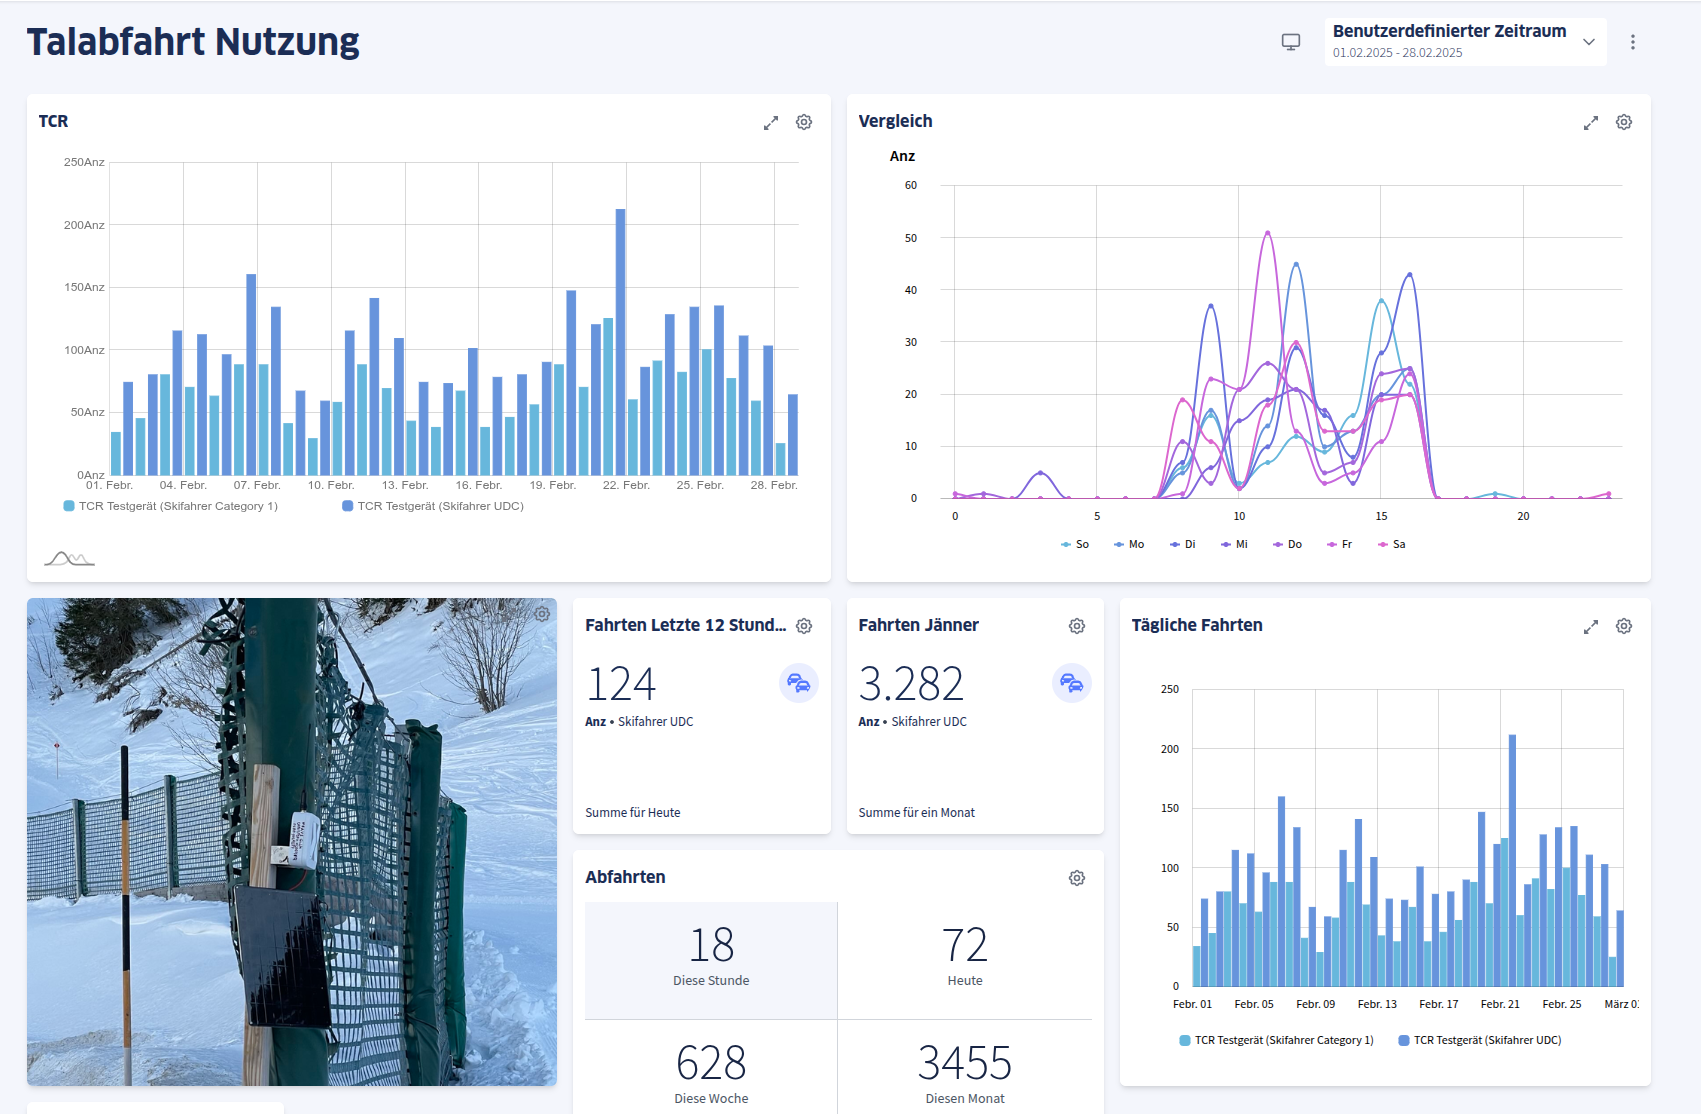Open the TCR panel settings gear
1701x1114 pixels.
pyautogui.click(x=803, y=122)
